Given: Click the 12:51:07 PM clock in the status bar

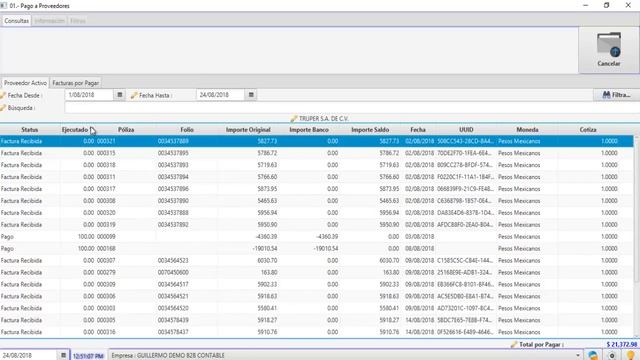Looking at the screenshot, I should click(88, 356).
